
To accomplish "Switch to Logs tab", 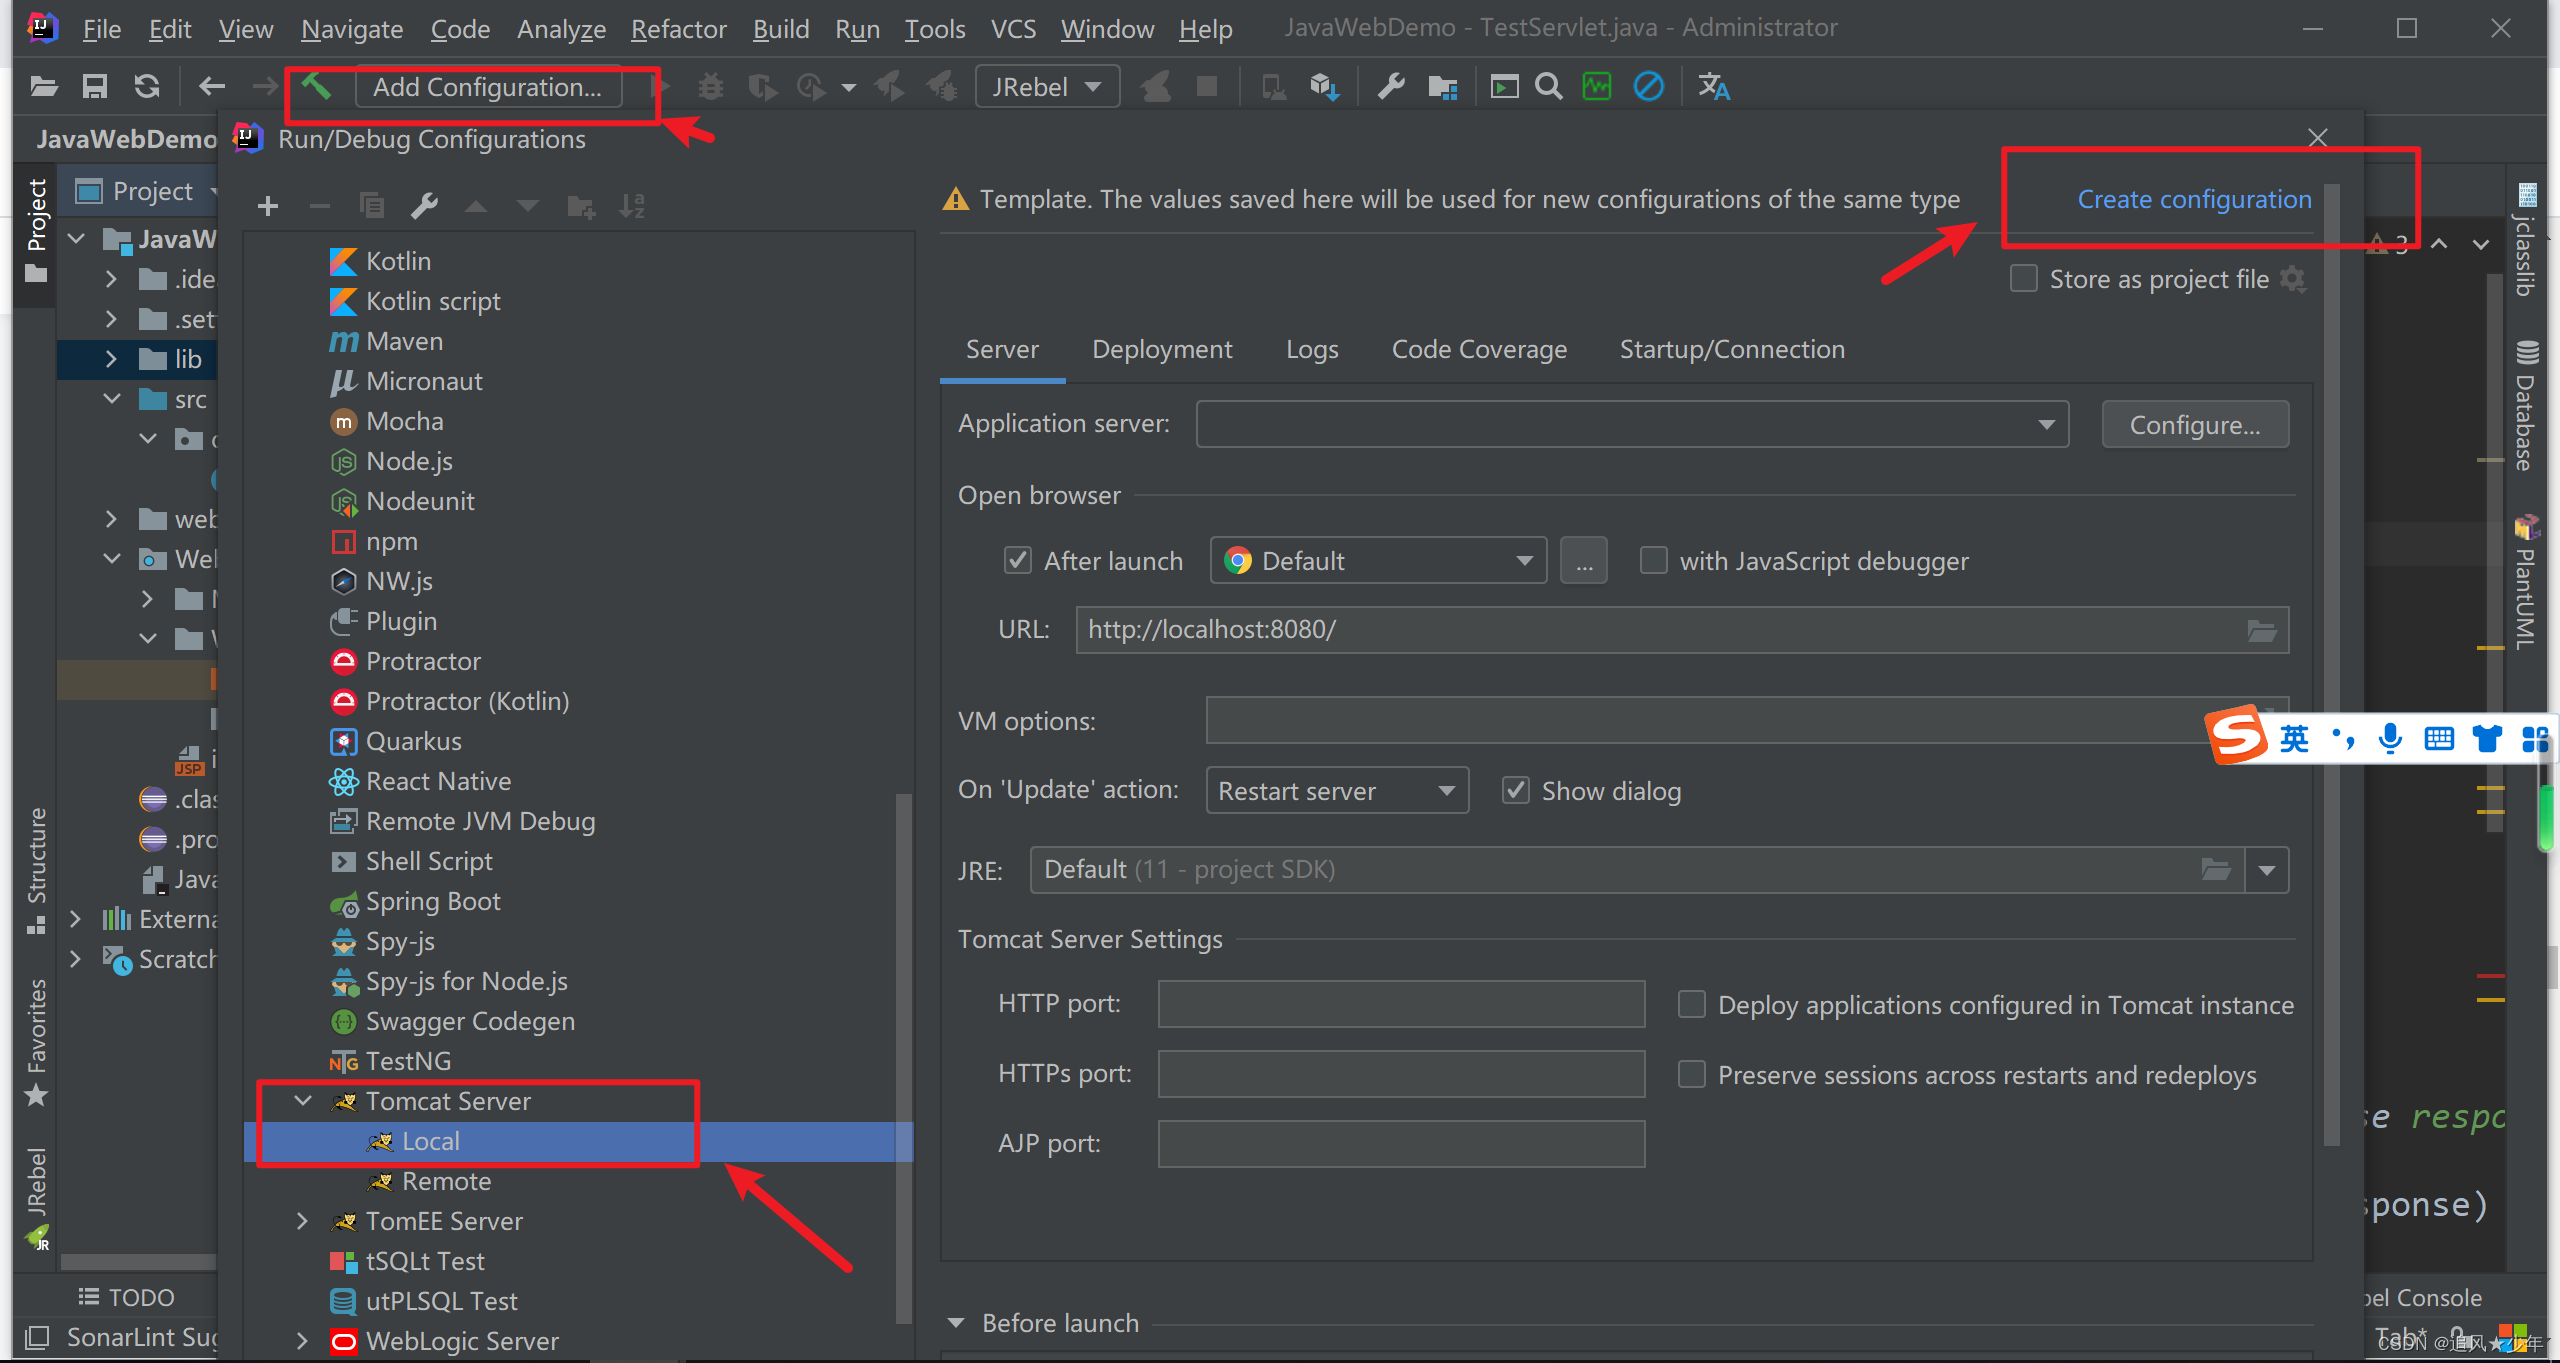I will 1312,349.
